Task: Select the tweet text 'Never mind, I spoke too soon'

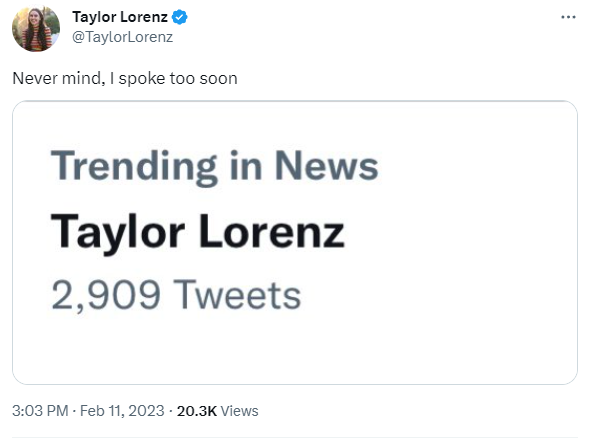Action: (x=125, y=78)
